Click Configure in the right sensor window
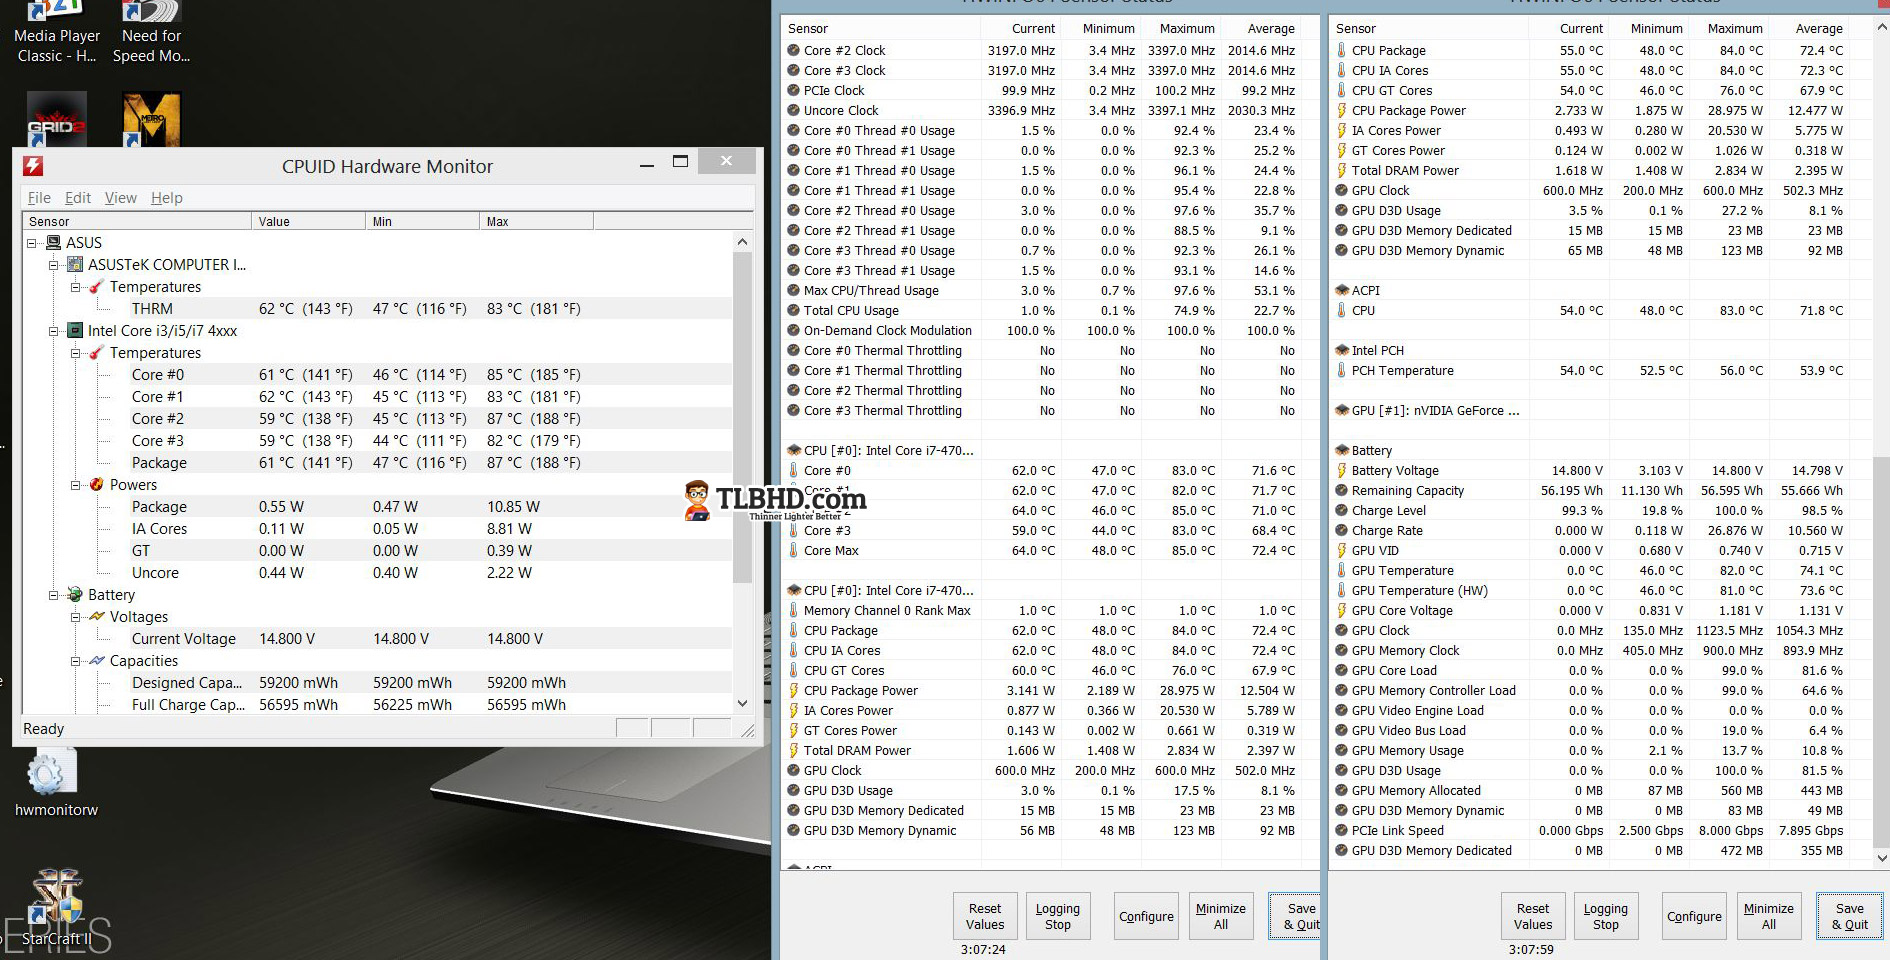Viewport: 1890px width, 960px height. coord(1694,916)
